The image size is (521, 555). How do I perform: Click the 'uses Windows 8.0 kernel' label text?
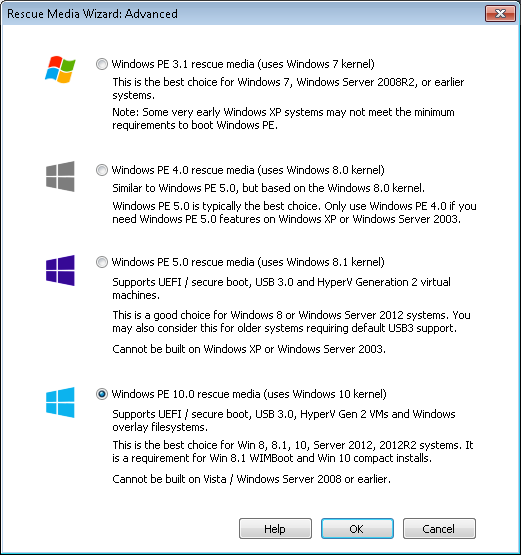321,170
